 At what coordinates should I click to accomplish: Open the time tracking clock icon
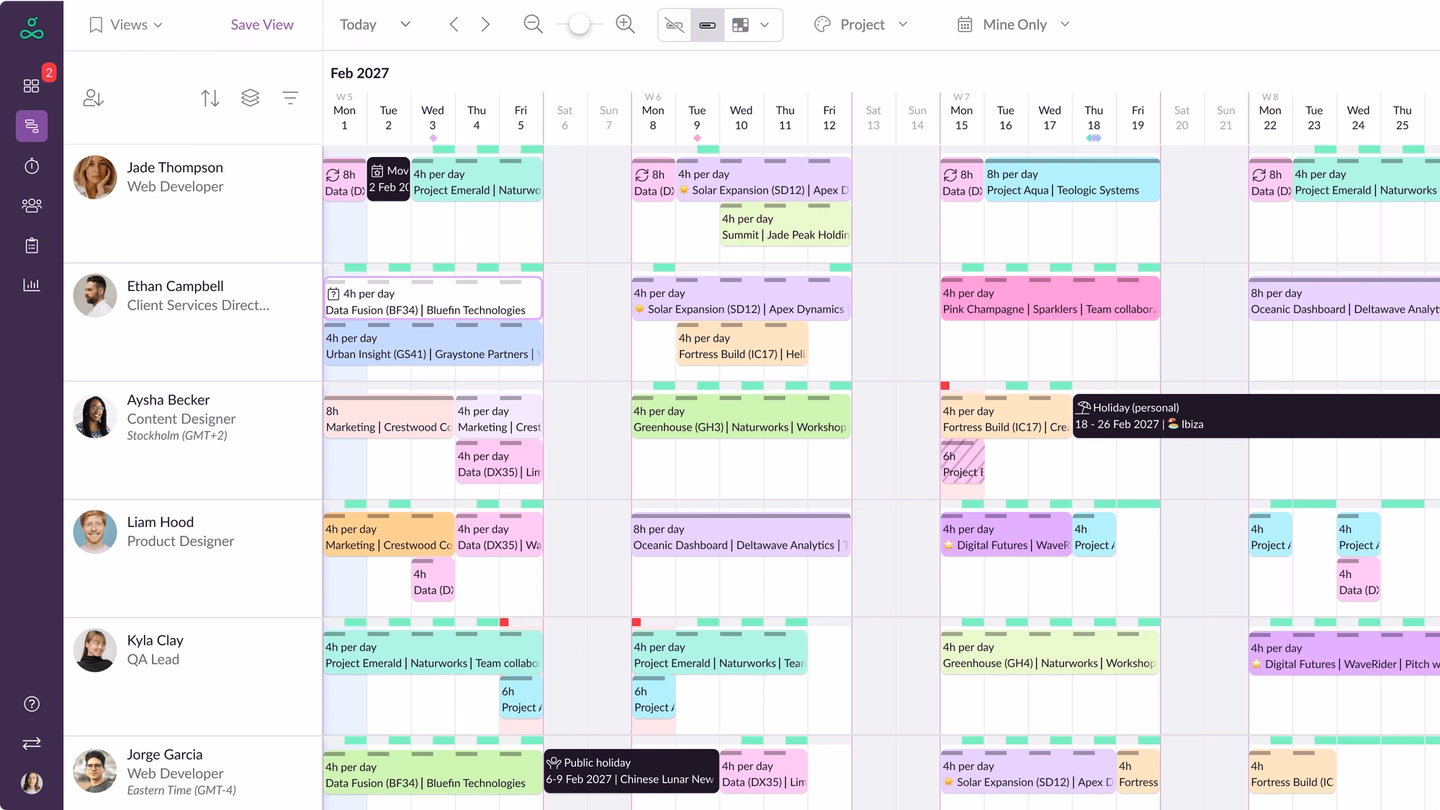pos(31,166)
